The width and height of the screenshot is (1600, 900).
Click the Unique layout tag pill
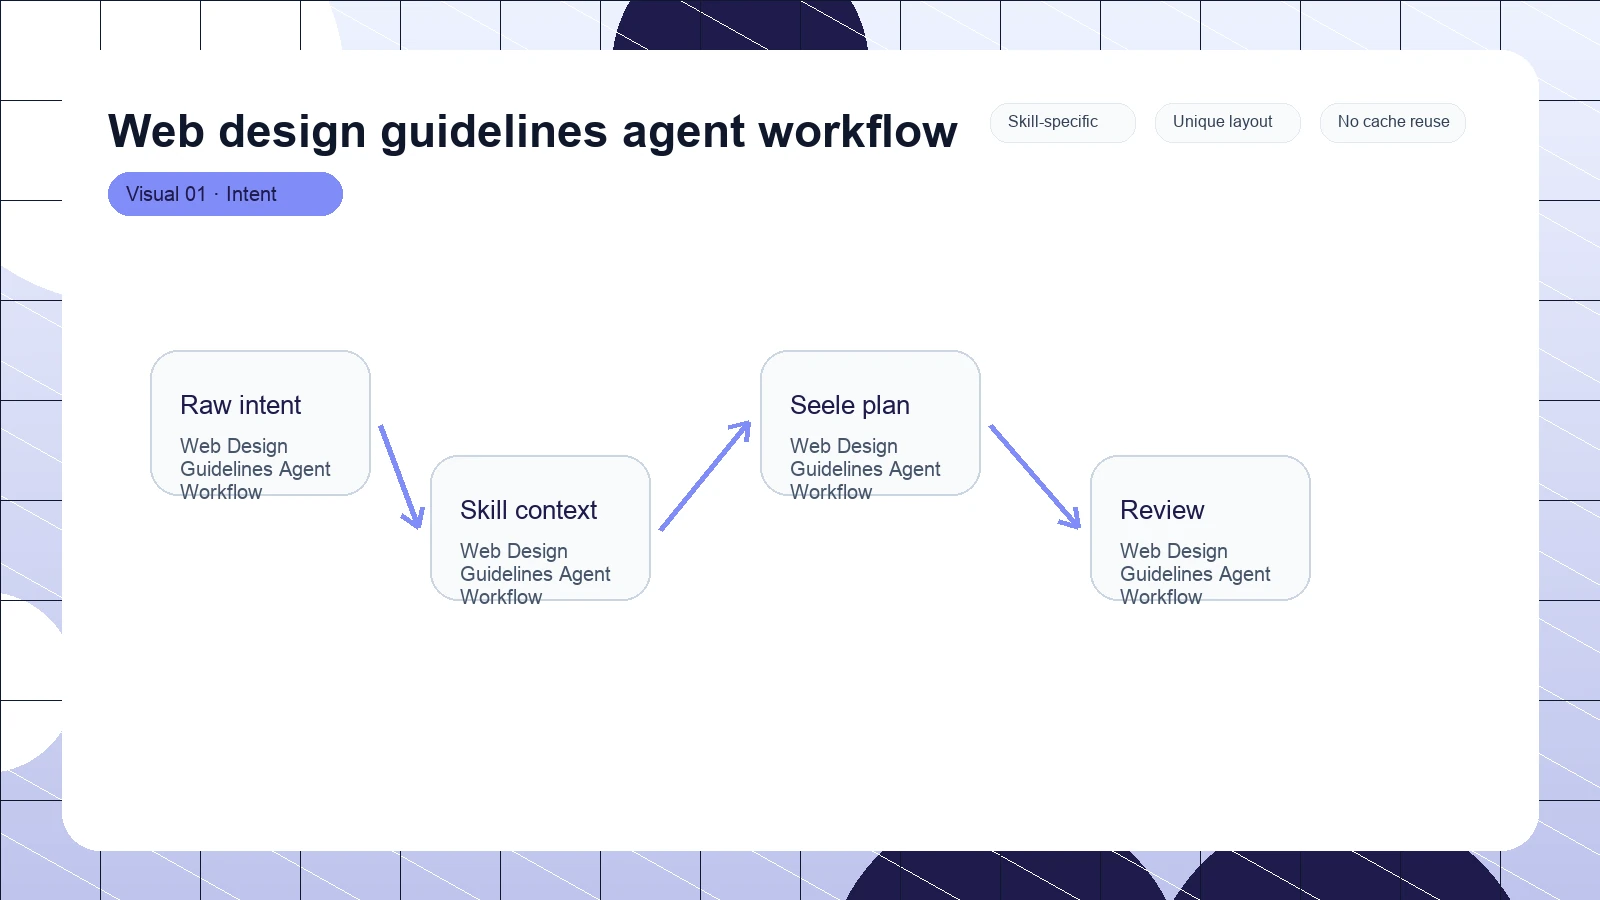coord(1227,122)
